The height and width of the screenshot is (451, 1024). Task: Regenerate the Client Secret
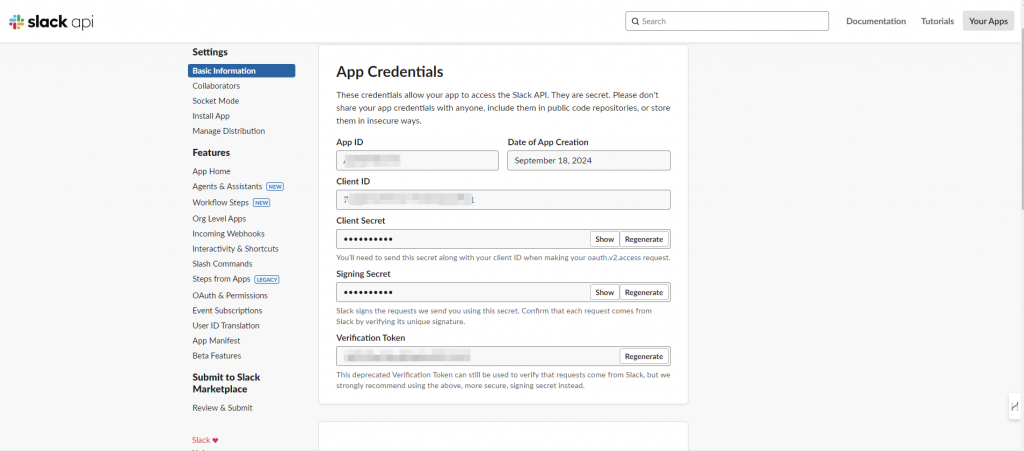click(643, 239)
